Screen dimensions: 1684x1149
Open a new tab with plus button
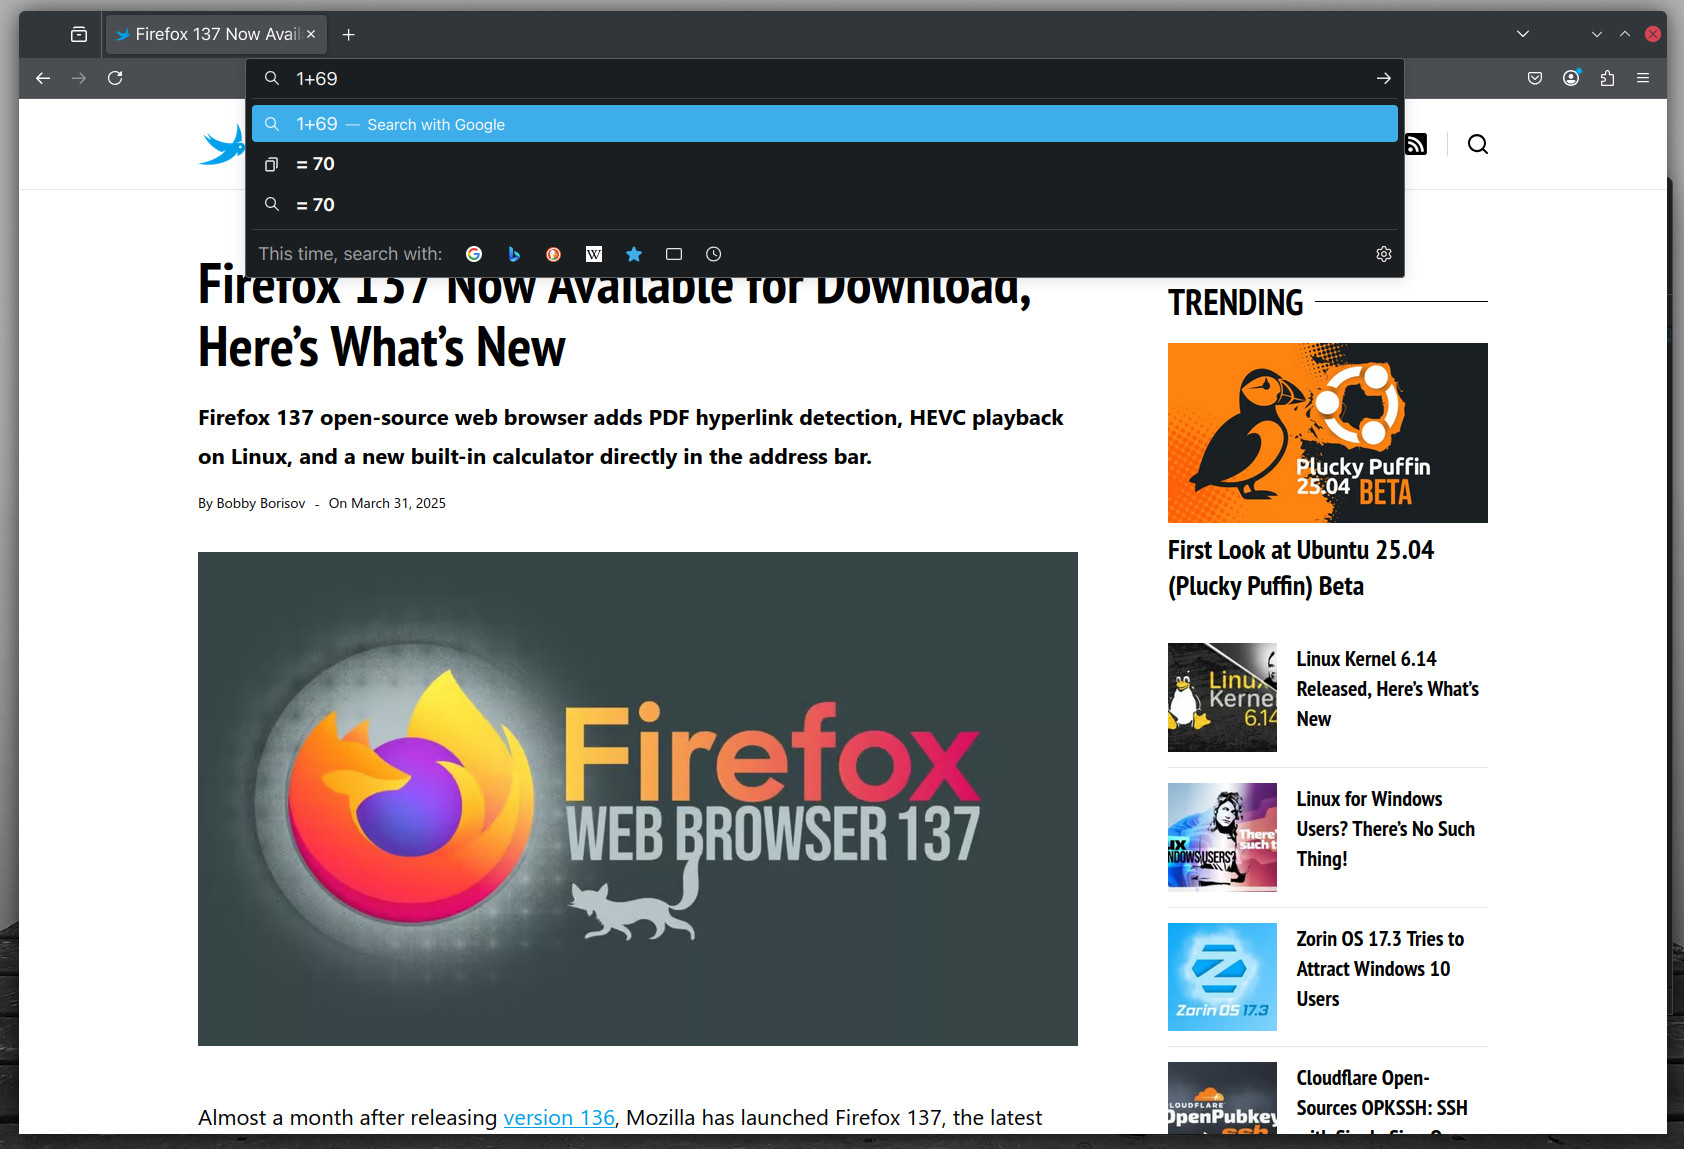tap(348, 34)
